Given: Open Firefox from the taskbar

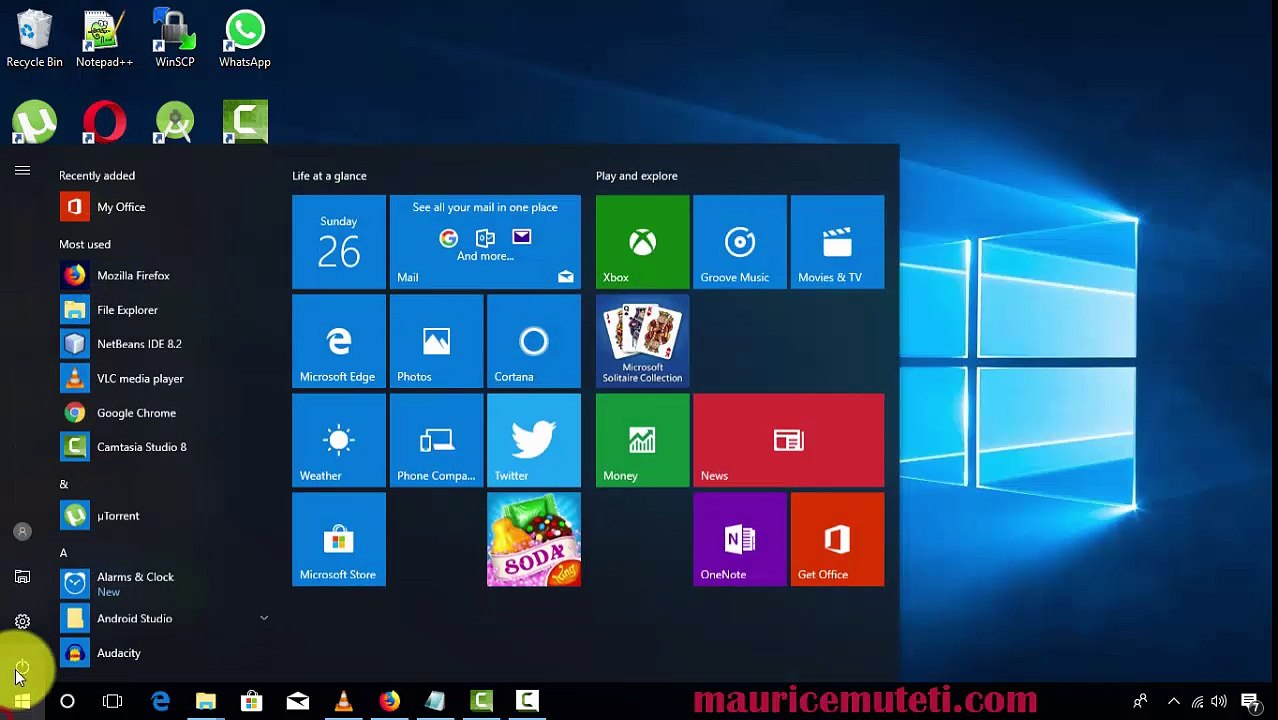Looking at the screenshot, I should pos(390,701).
